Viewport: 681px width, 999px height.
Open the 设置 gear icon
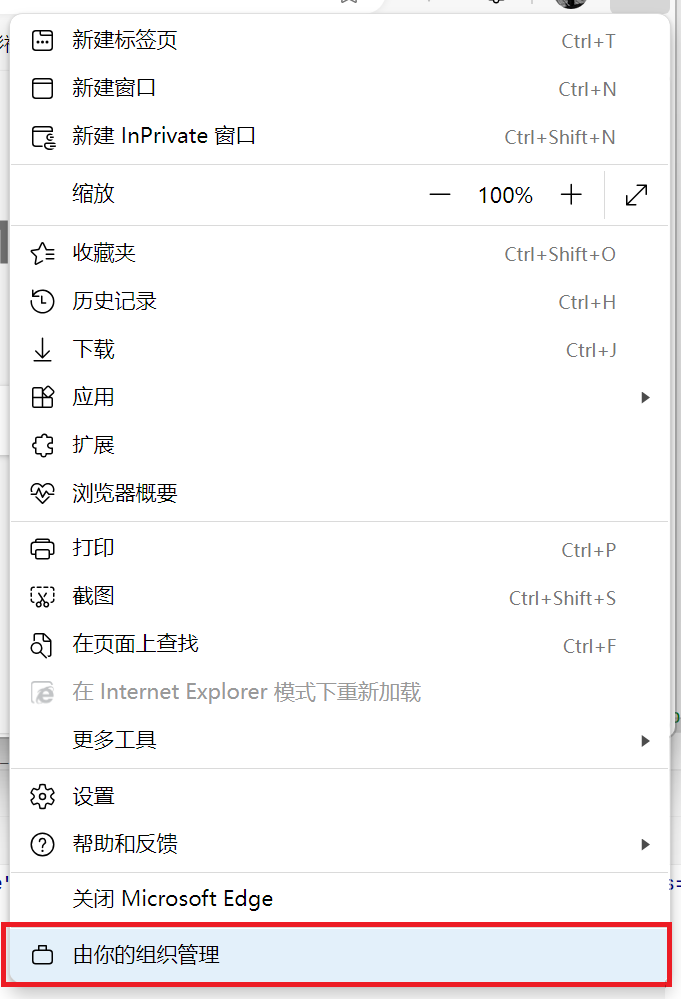click(x=42, y=796)
